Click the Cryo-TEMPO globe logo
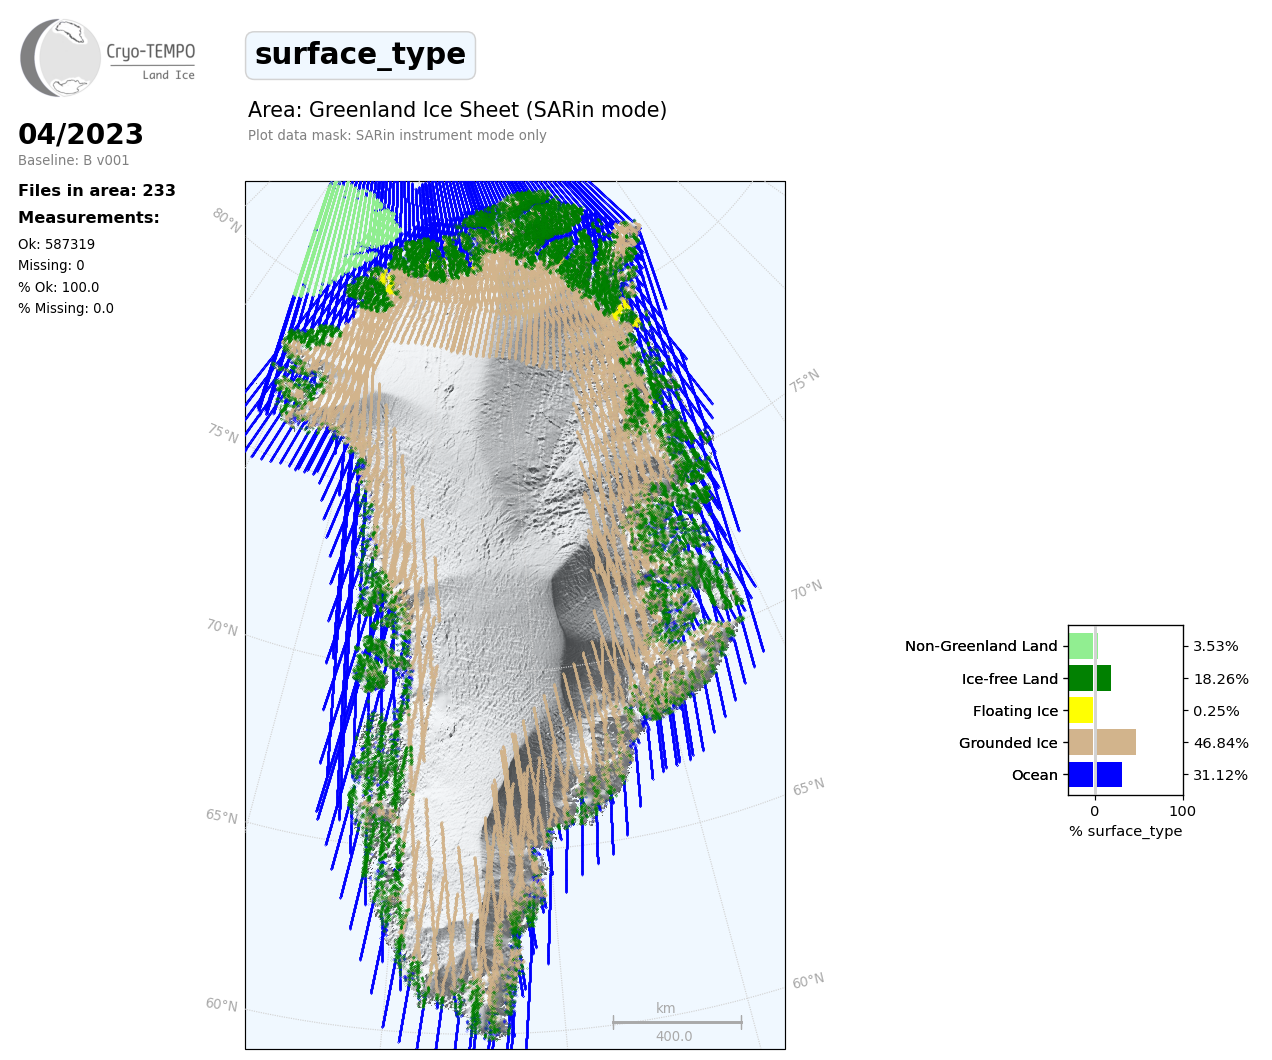The width and height of the screenshot is (1272, 1060). [60, 58]
